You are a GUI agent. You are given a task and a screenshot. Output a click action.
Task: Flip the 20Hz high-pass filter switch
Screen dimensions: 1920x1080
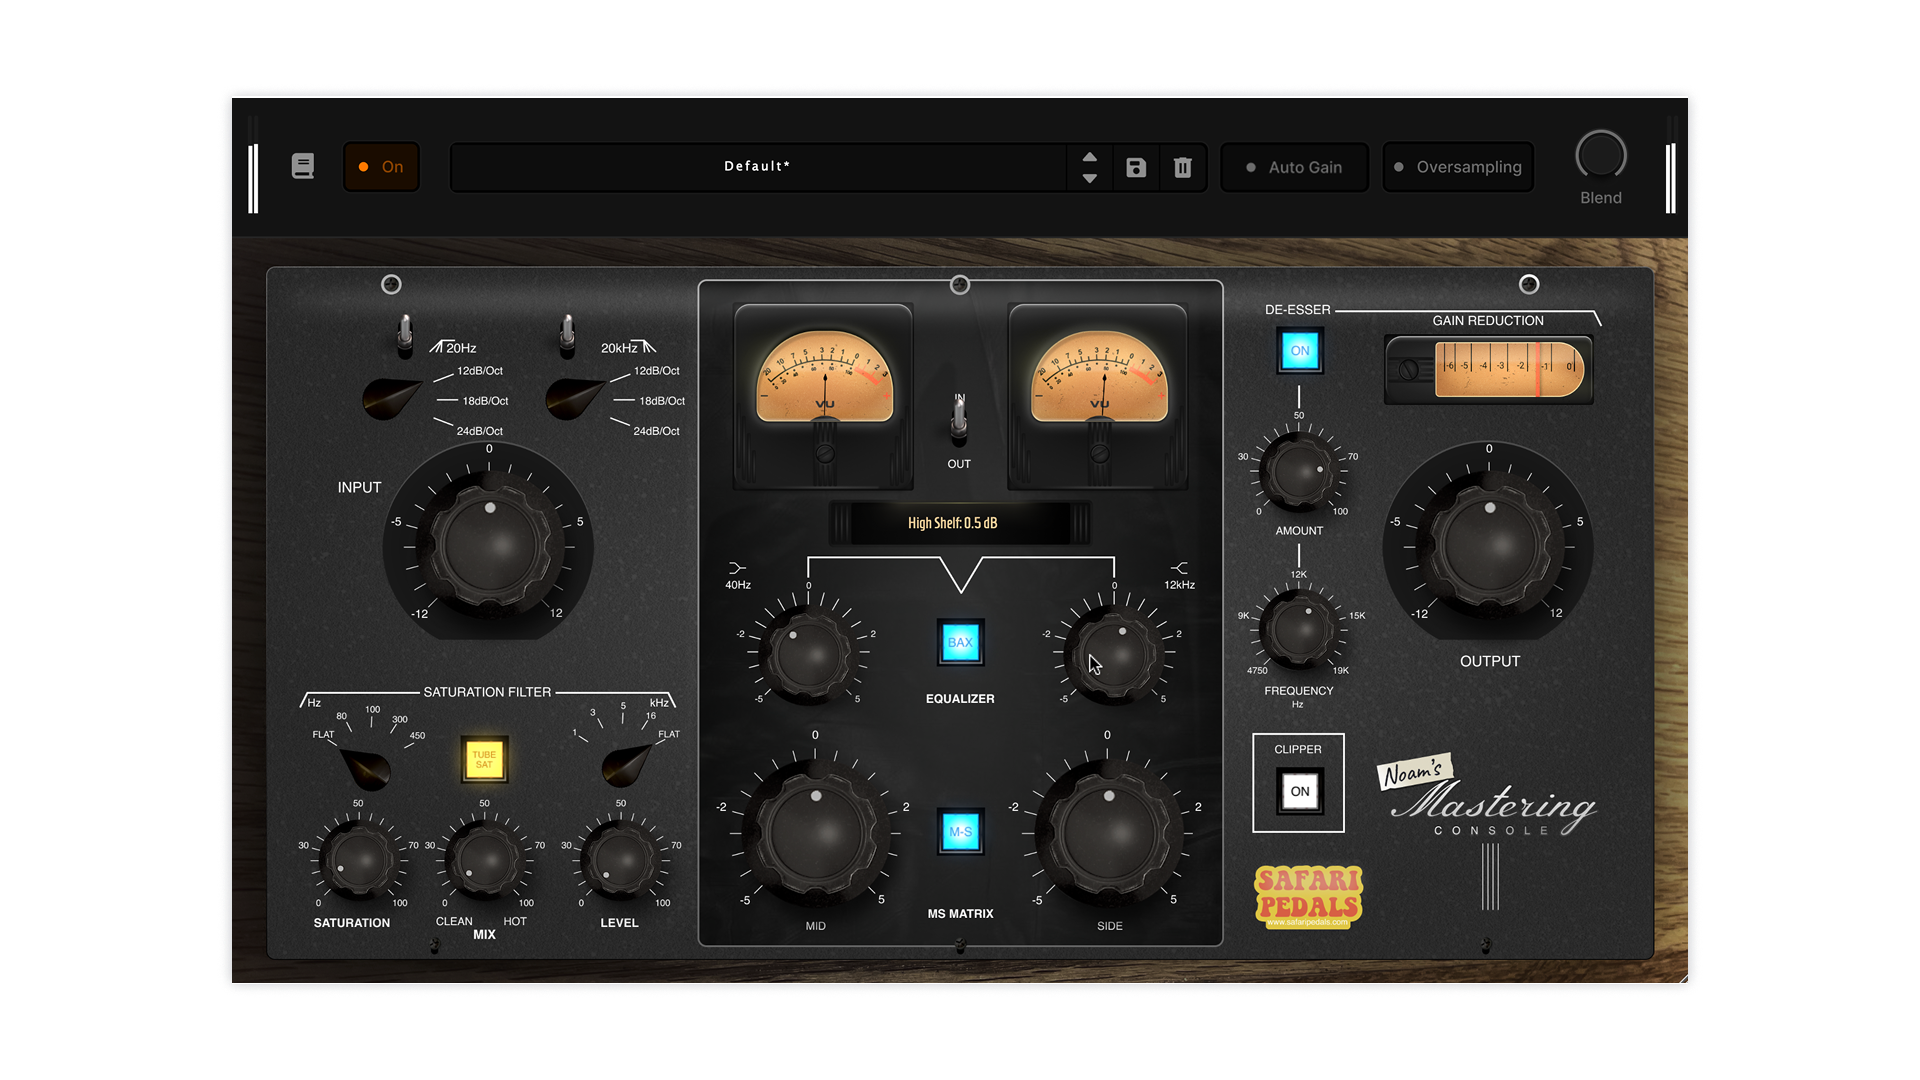pyautogui.click(x=405, y=335)
